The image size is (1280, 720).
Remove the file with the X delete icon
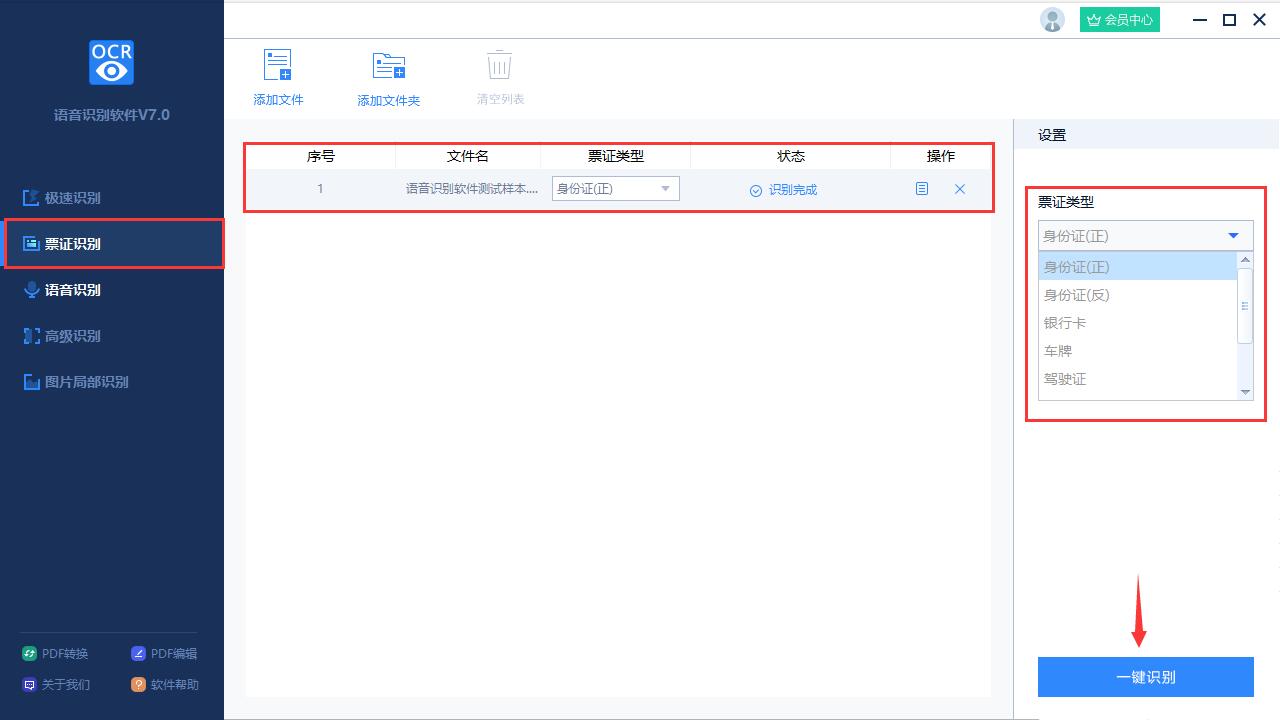(959, 188)
